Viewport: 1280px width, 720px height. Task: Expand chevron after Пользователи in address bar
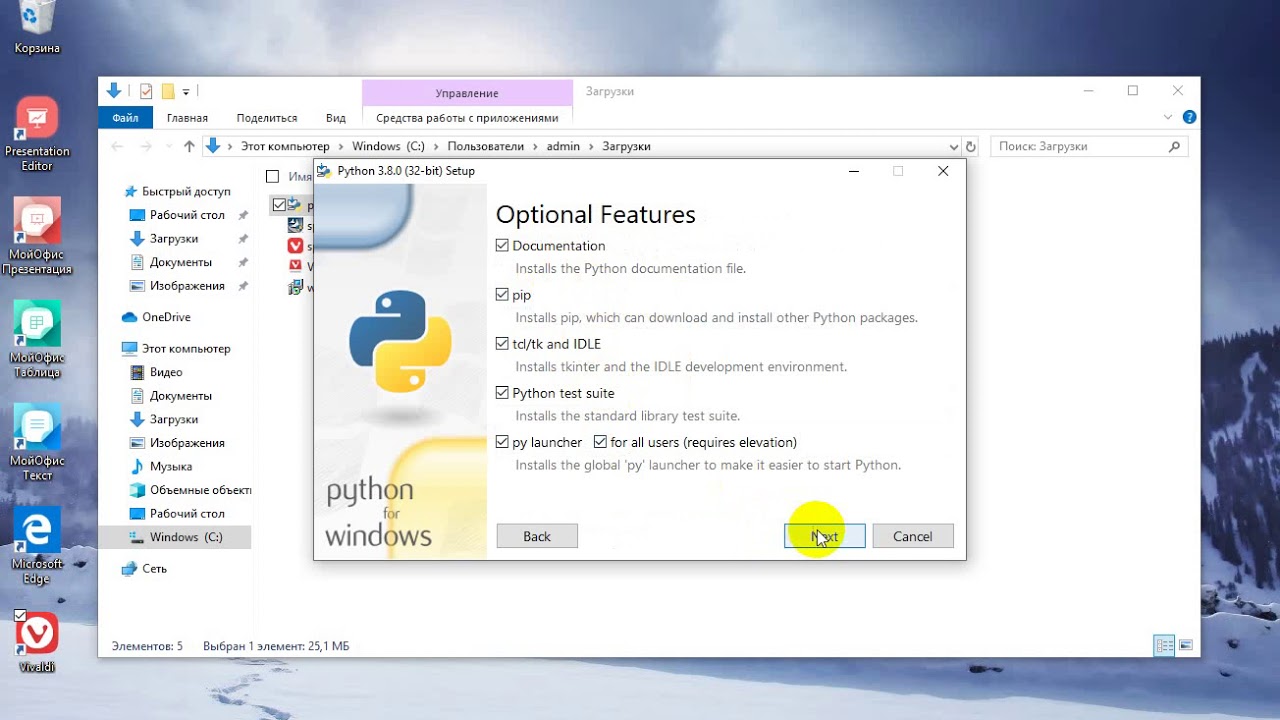click(535, 146)
